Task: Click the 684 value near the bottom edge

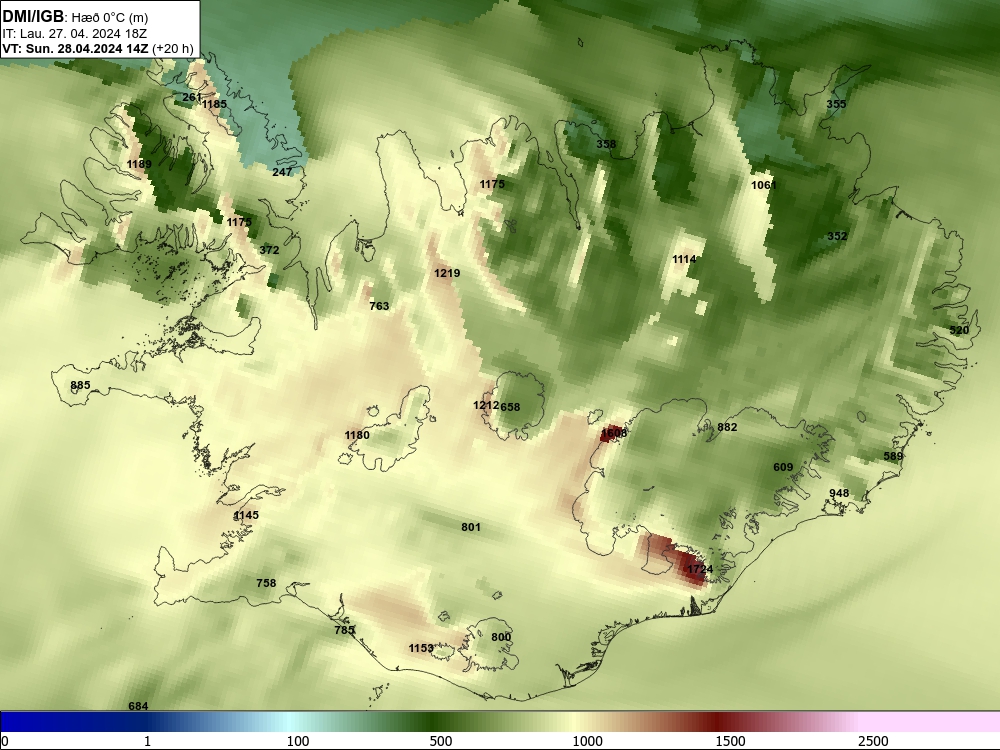Action: pos(138,706)
